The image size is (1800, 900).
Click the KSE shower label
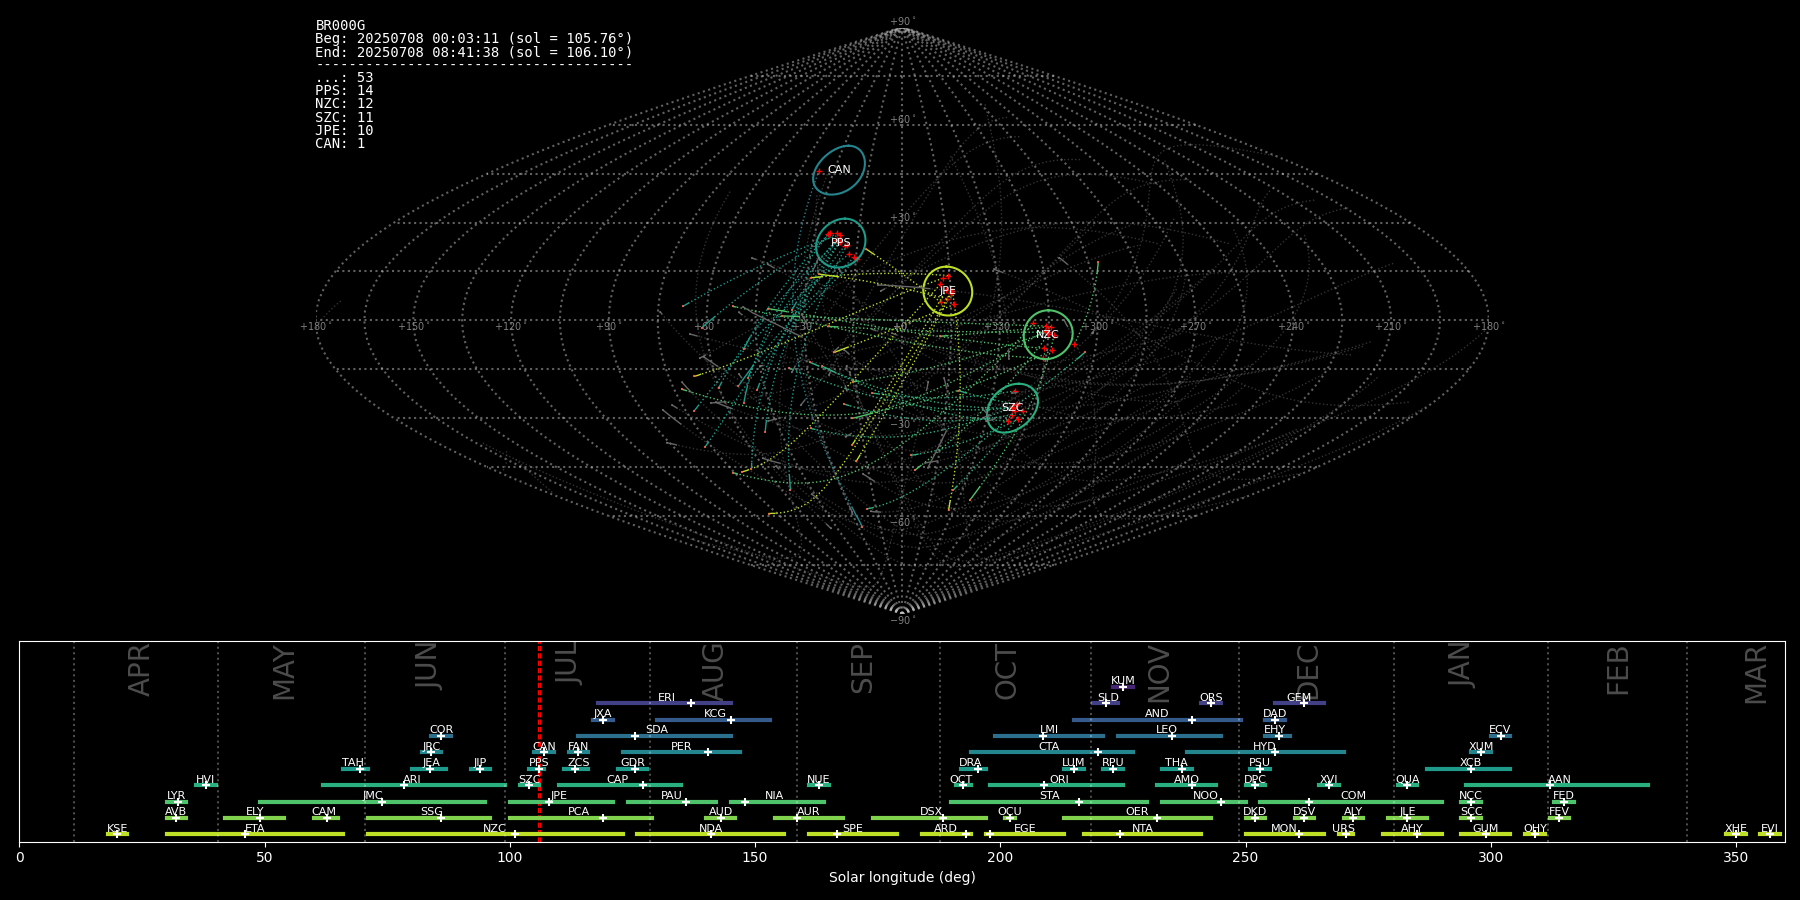(117, 829)
